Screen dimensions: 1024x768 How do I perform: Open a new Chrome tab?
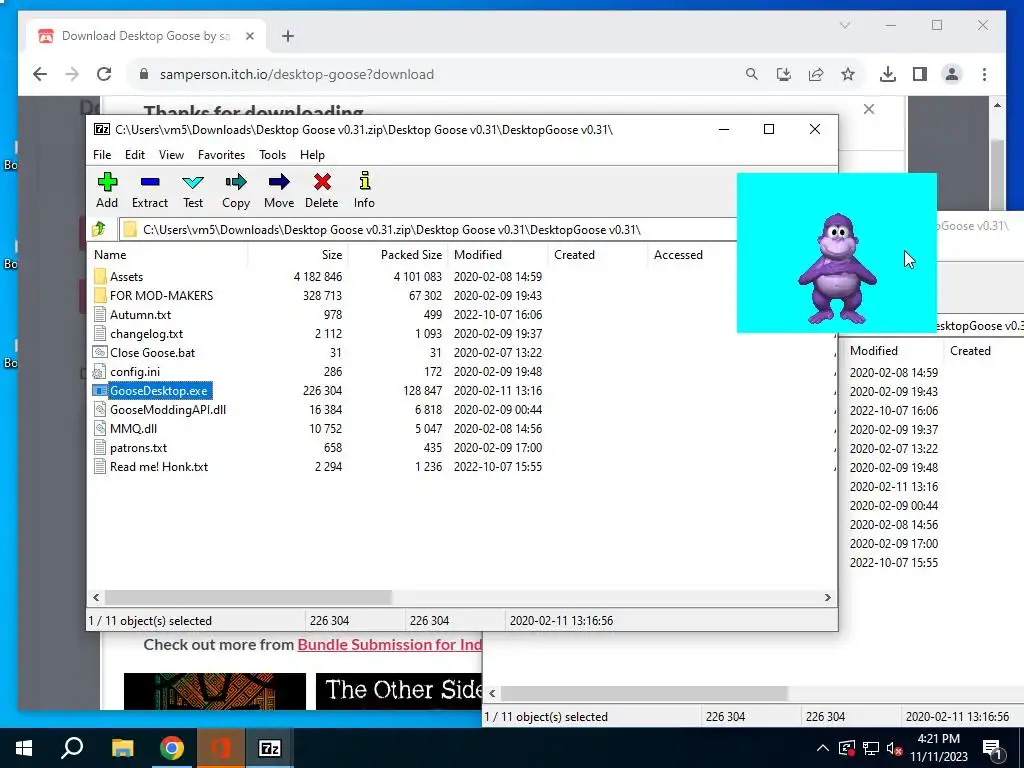coord(288,36)
